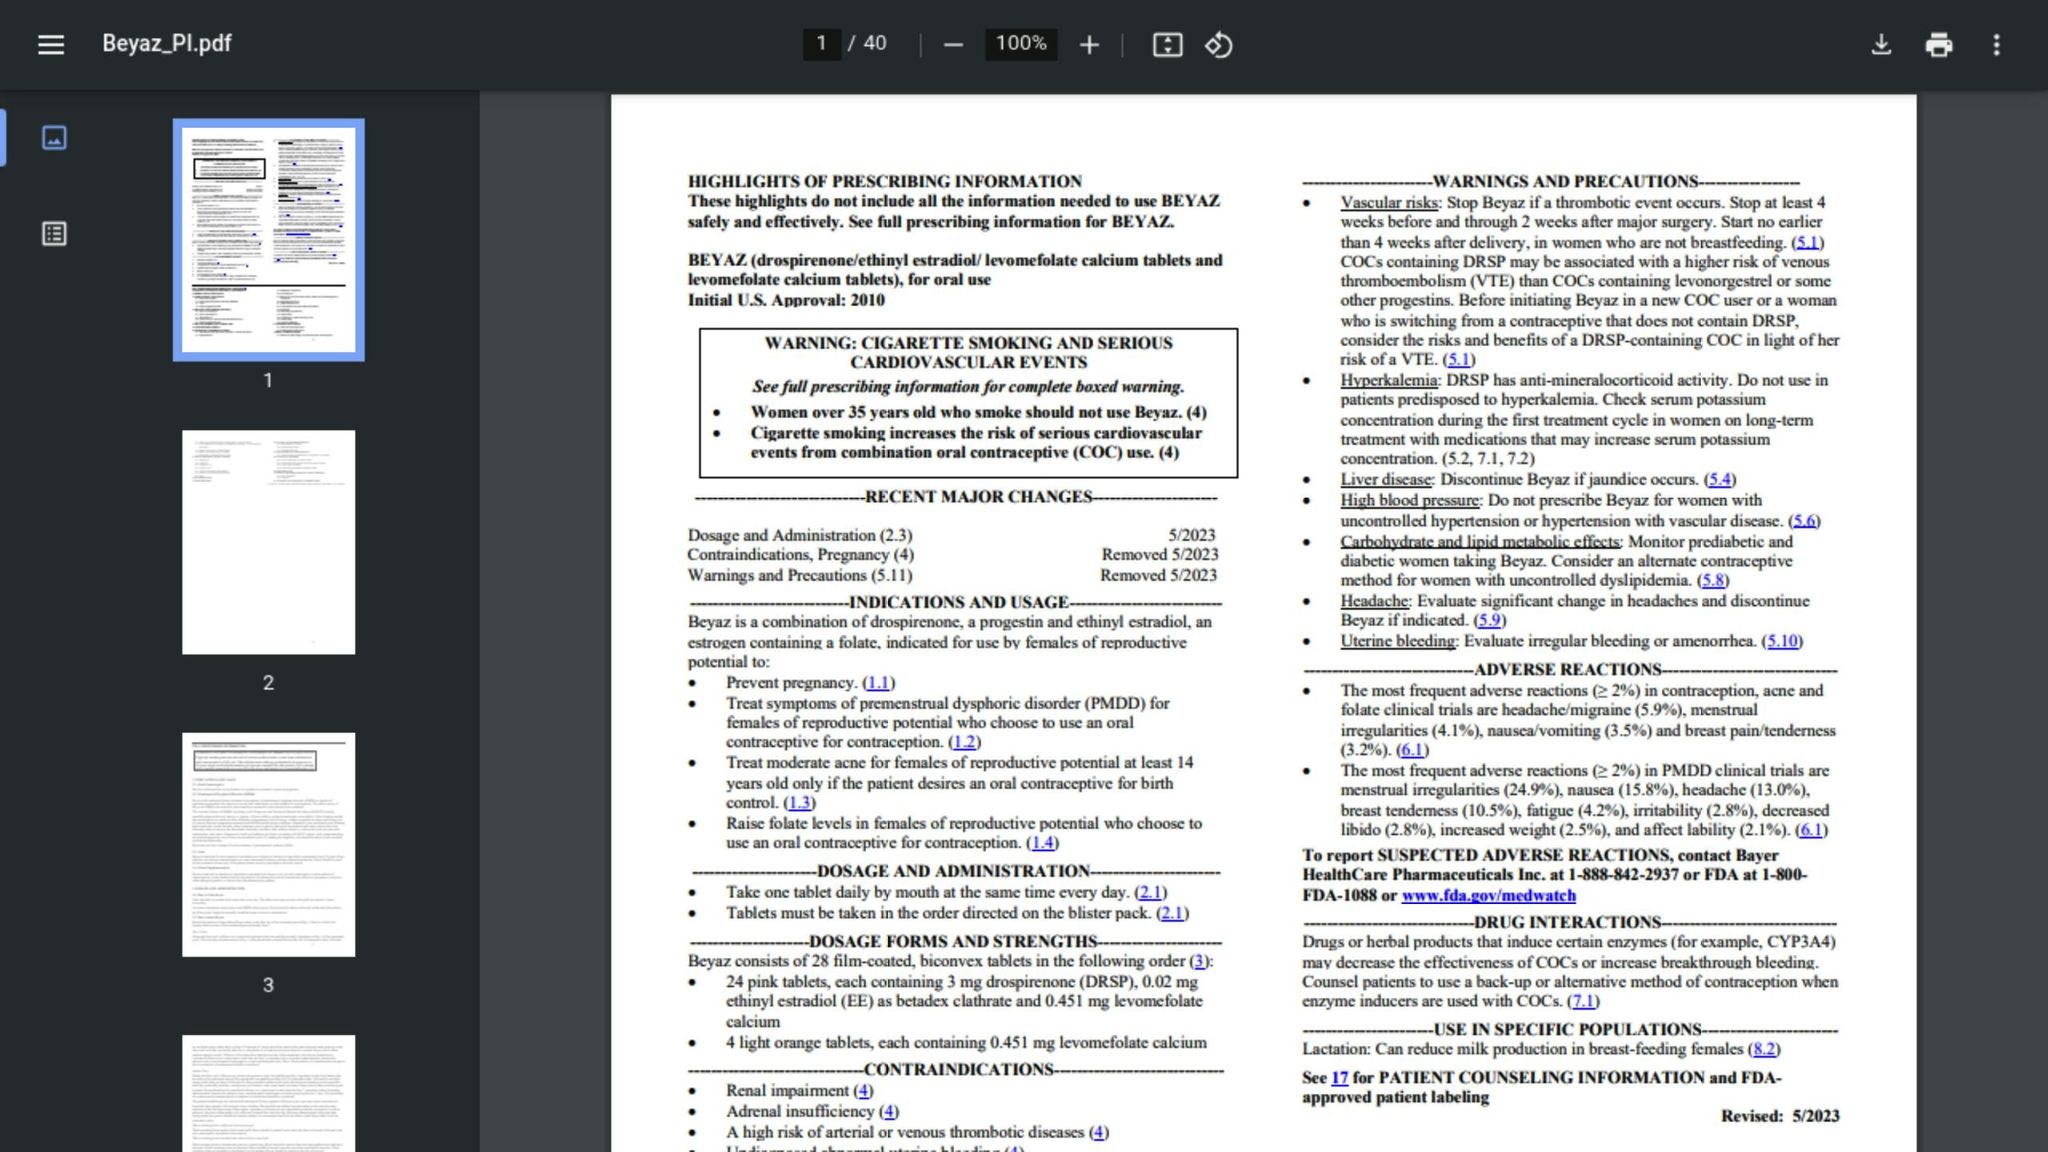Open page 2 thumbnail
The image size is (2048, 1152).
[268, 542]
